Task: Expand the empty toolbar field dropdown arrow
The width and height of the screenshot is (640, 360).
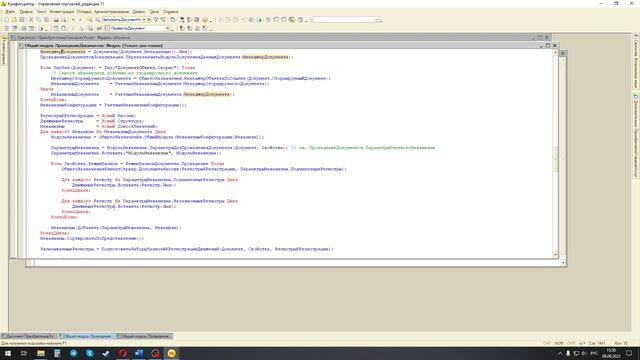Action: [x=377, y=20]
